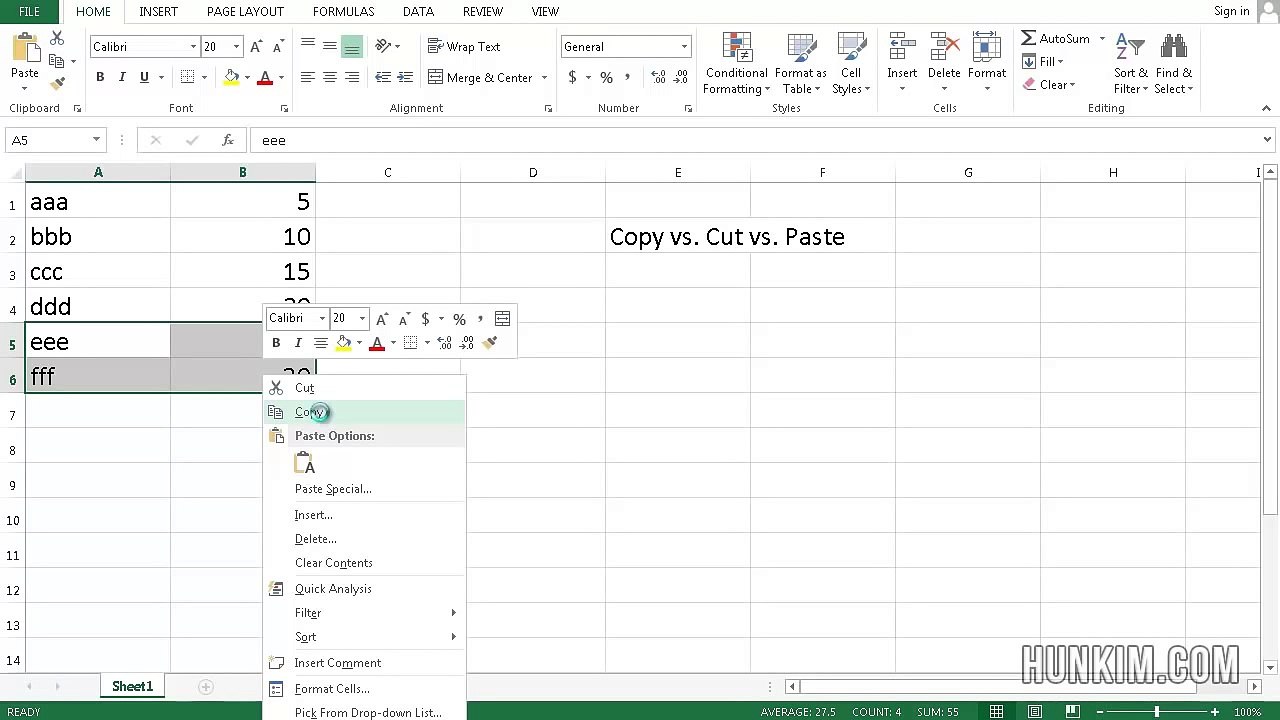
Task: Open the Name Box dropdown arrow
Action: point(96,140)
